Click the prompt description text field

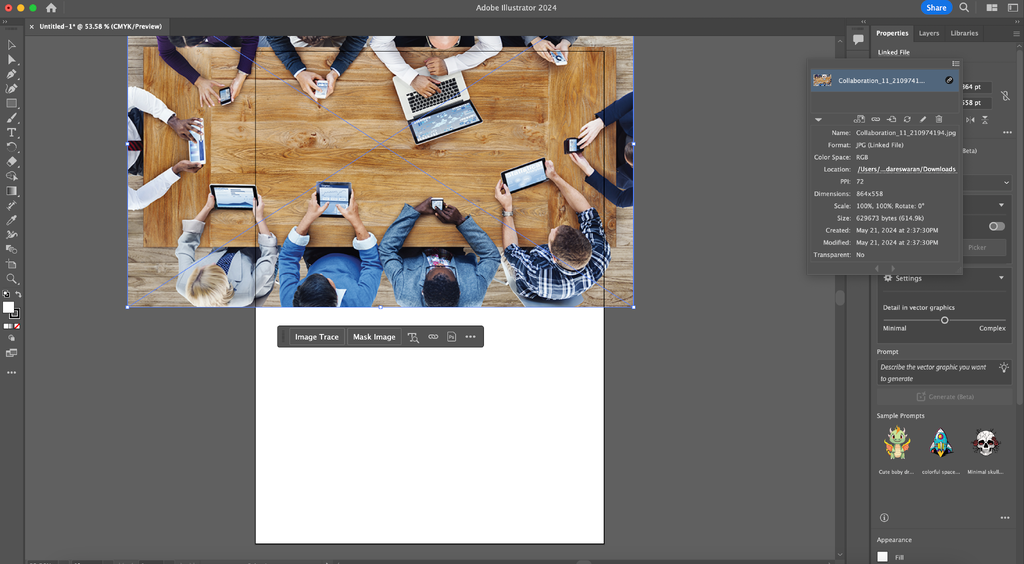click(936, 373)
